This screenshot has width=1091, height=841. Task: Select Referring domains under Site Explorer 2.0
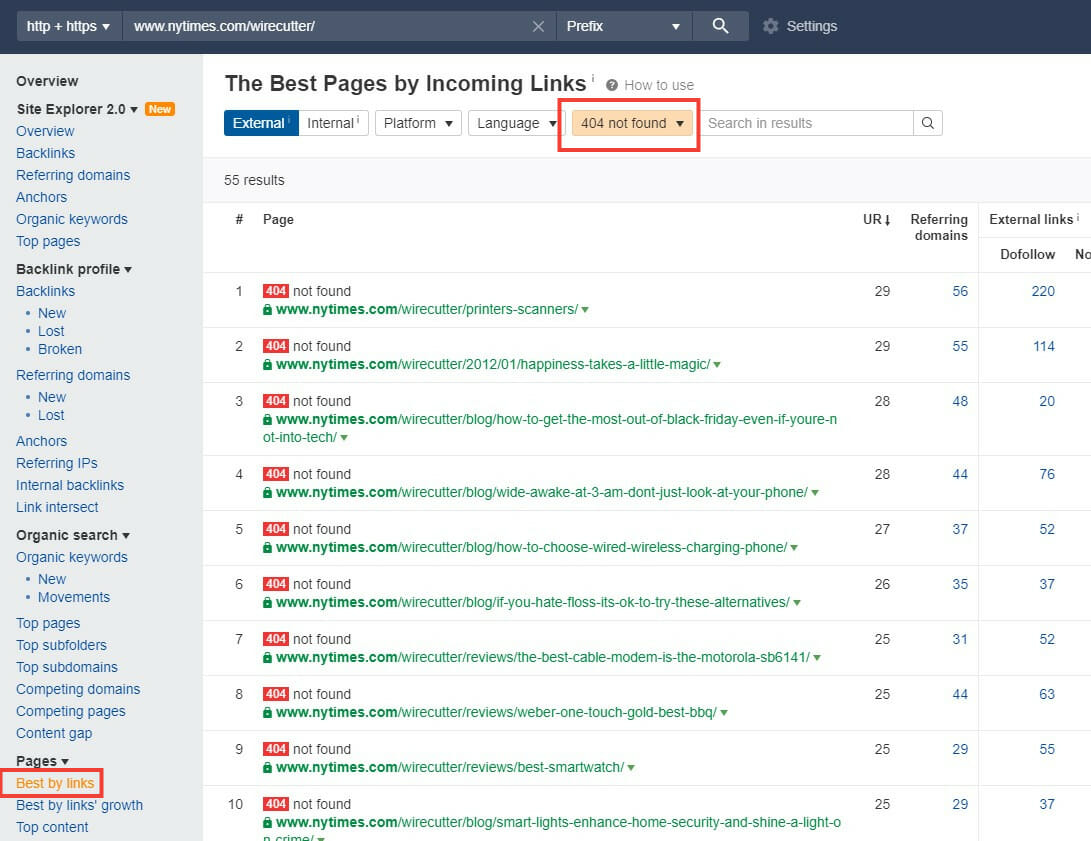(73, 175)
